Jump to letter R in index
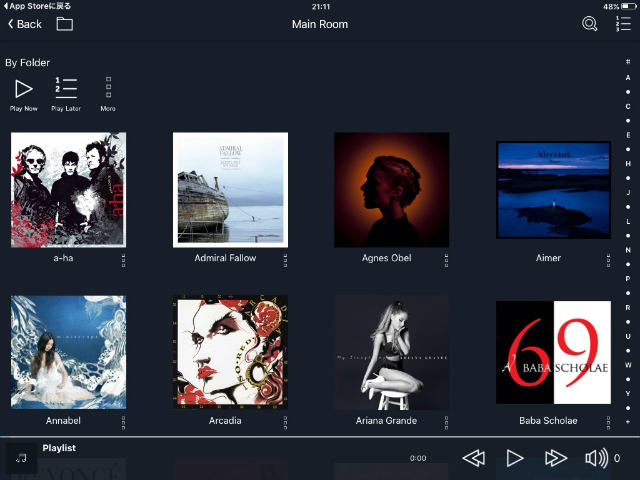The image size is (640, 480). tap(628, 307)
